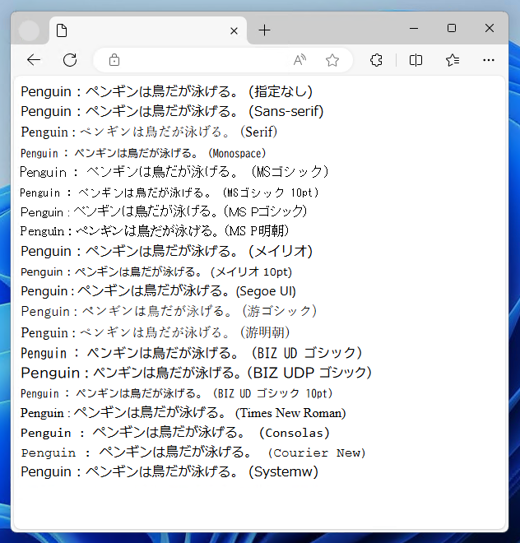Click the line labeled (BIZ UDP ゴシック)

pyautogui.click(x=196, y=373)
